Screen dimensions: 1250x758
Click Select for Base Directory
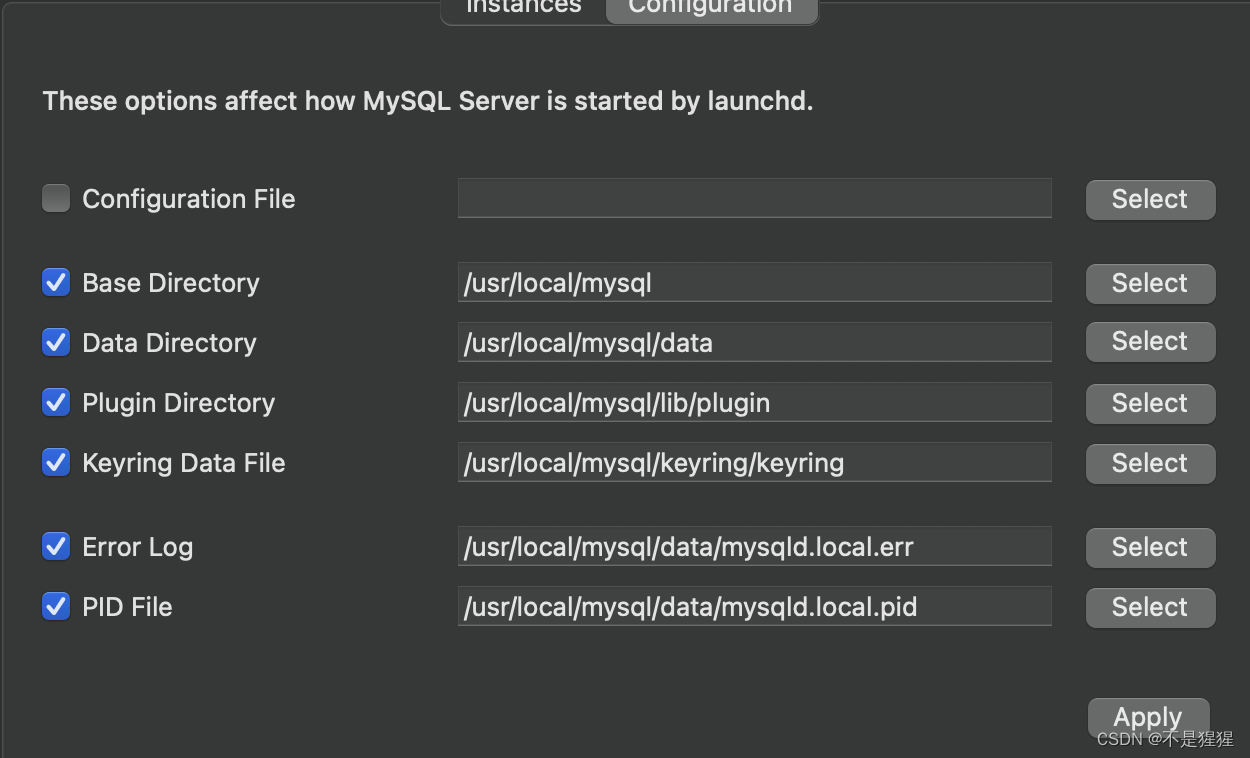[x=1149, y=283]
